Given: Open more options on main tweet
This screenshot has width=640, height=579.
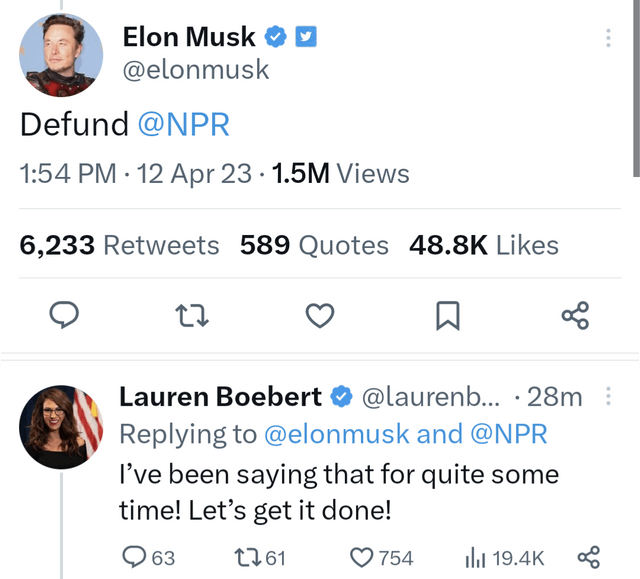Looking at the screenshot, I should [x=608, y=38].
